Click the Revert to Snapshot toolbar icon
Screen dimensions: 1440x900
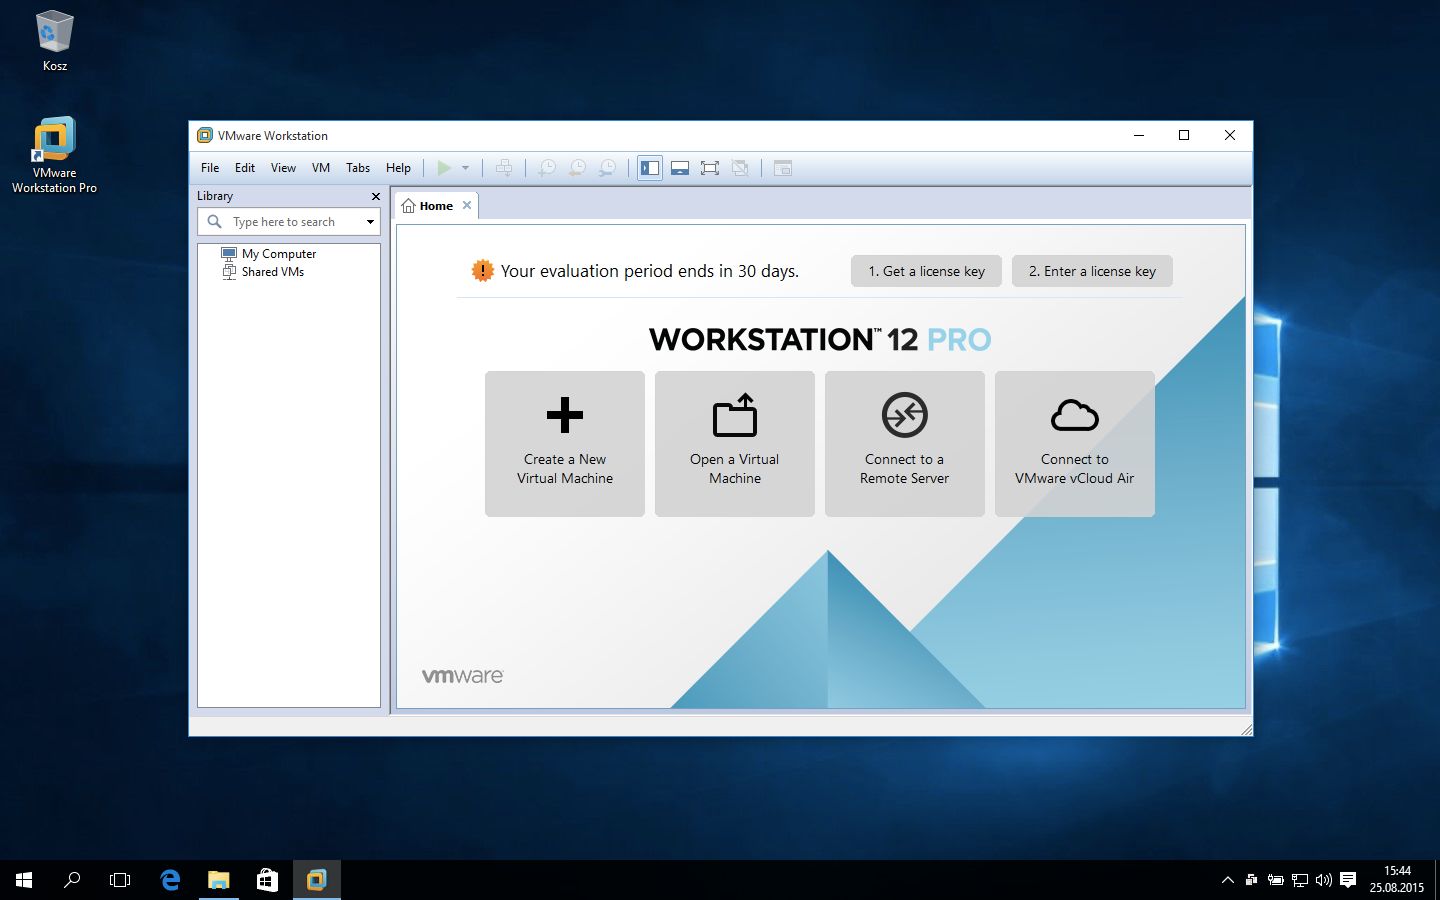(577, 168)
